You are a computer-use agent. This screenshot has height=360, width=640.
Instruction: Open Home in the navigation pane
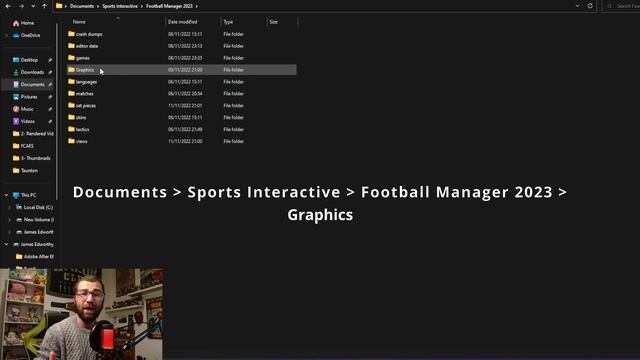pos(23,23)
